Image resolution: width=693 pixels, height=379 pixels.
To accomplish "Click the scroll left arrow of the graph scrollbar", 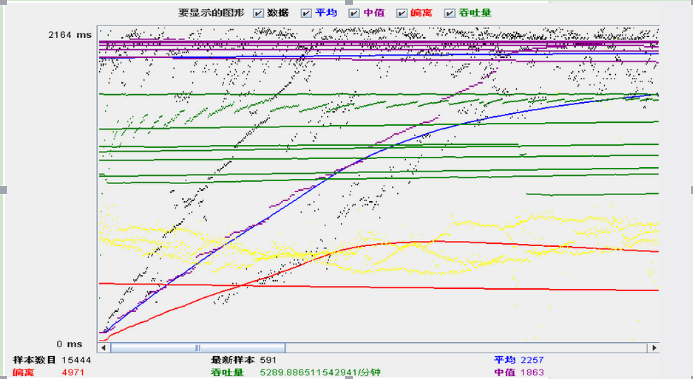I will (104, 348).
